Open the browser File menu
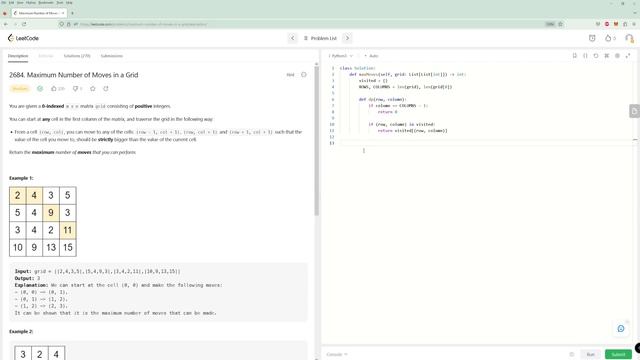The height and width of the screenshot is (360, 640). tap(4, 2)
